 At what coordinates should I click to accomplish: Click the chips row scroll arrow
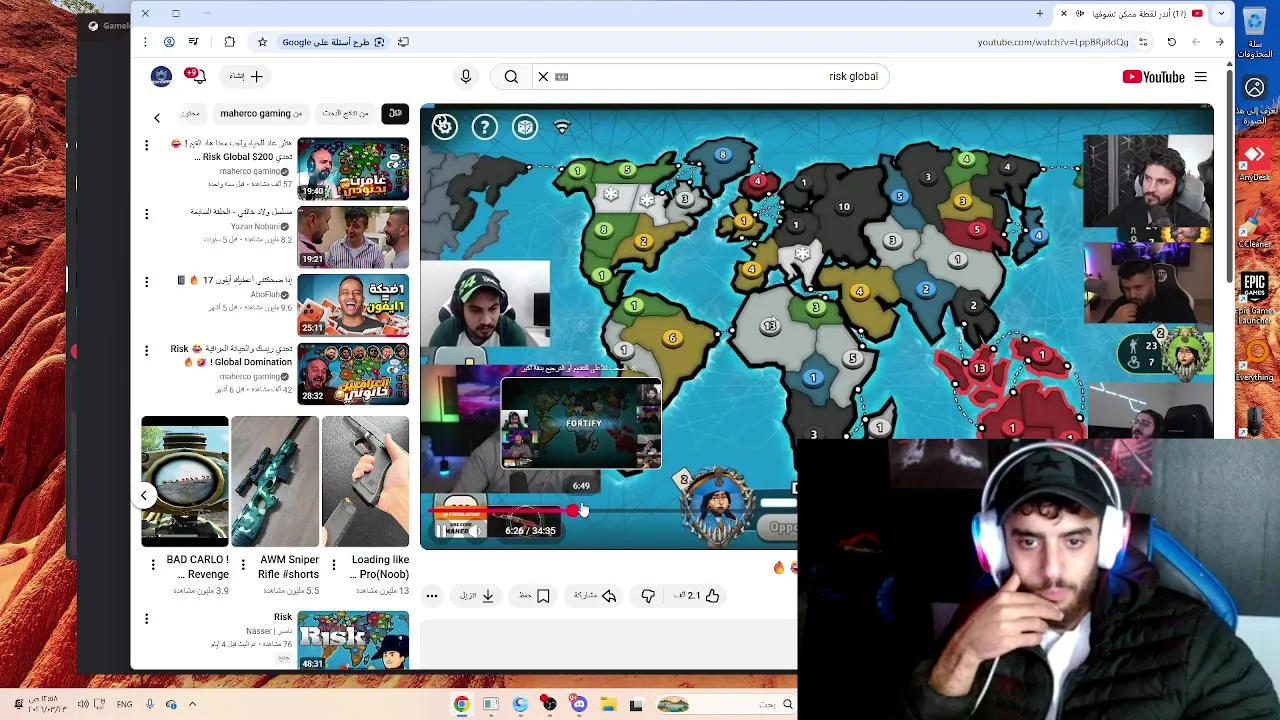[x=156, y=118]
